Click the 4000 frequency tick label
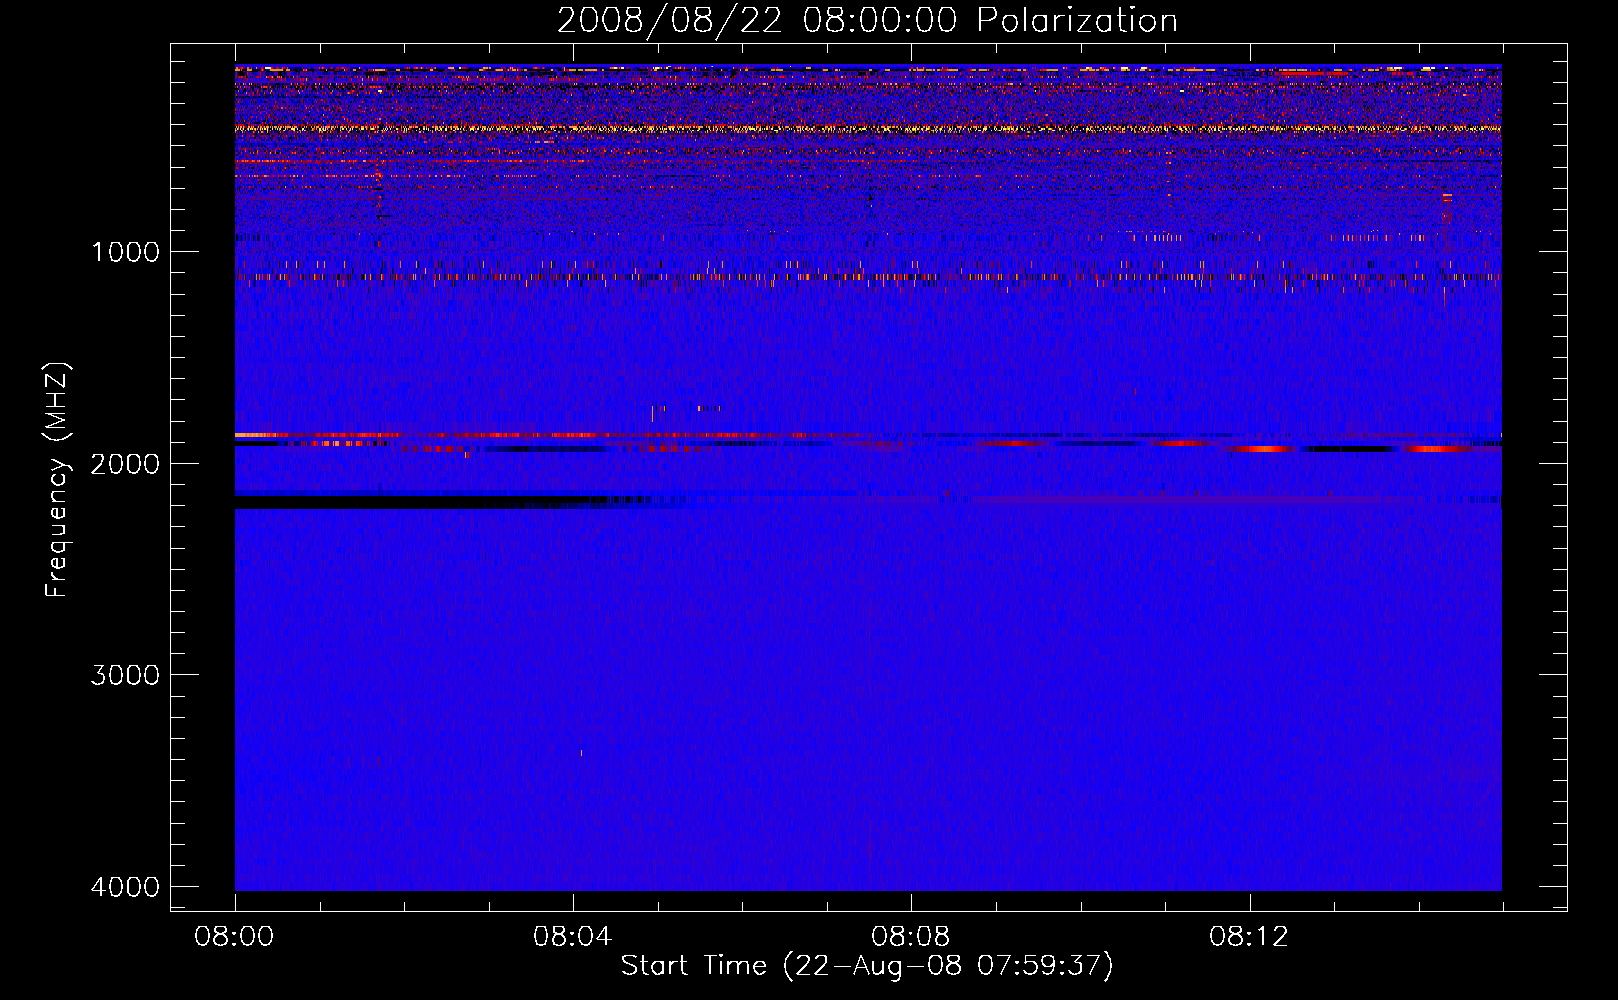The height and width of the screenshot is (1000, 1618). click(x=125, y=887)
